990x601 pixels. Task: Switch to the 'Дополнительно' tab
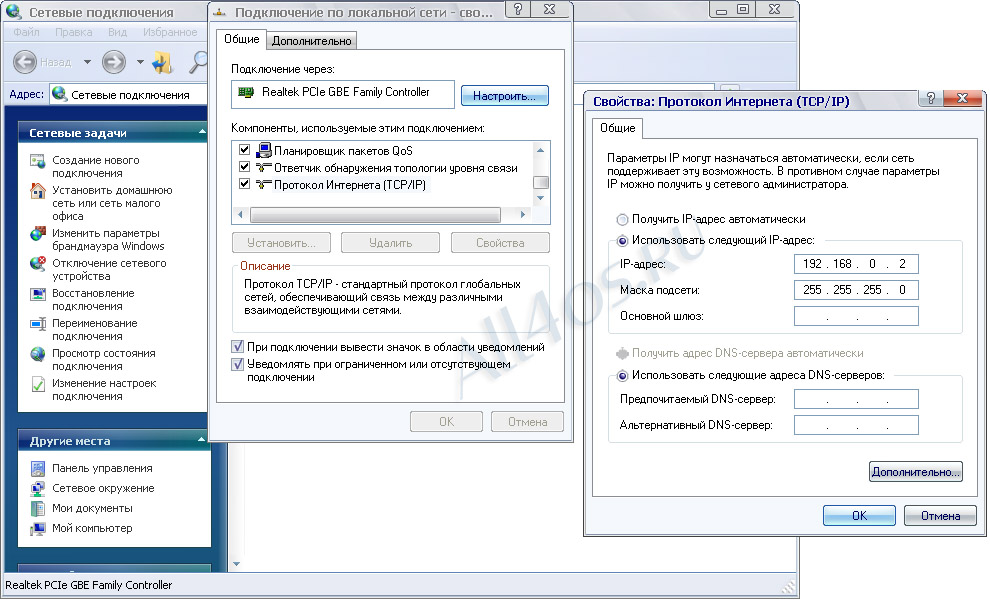[x=311, y=41]
